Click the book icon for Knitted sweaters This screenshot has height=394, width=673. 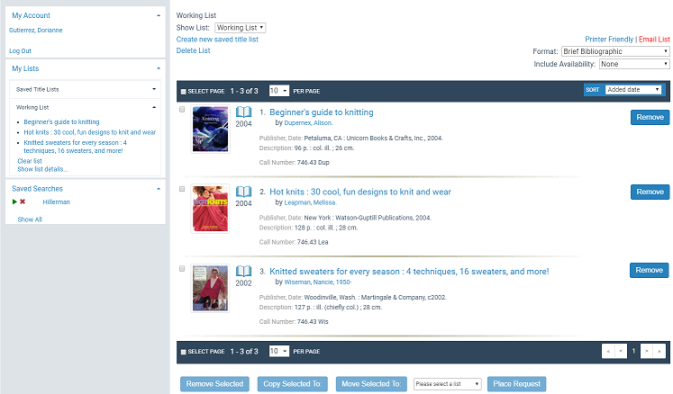243,271
